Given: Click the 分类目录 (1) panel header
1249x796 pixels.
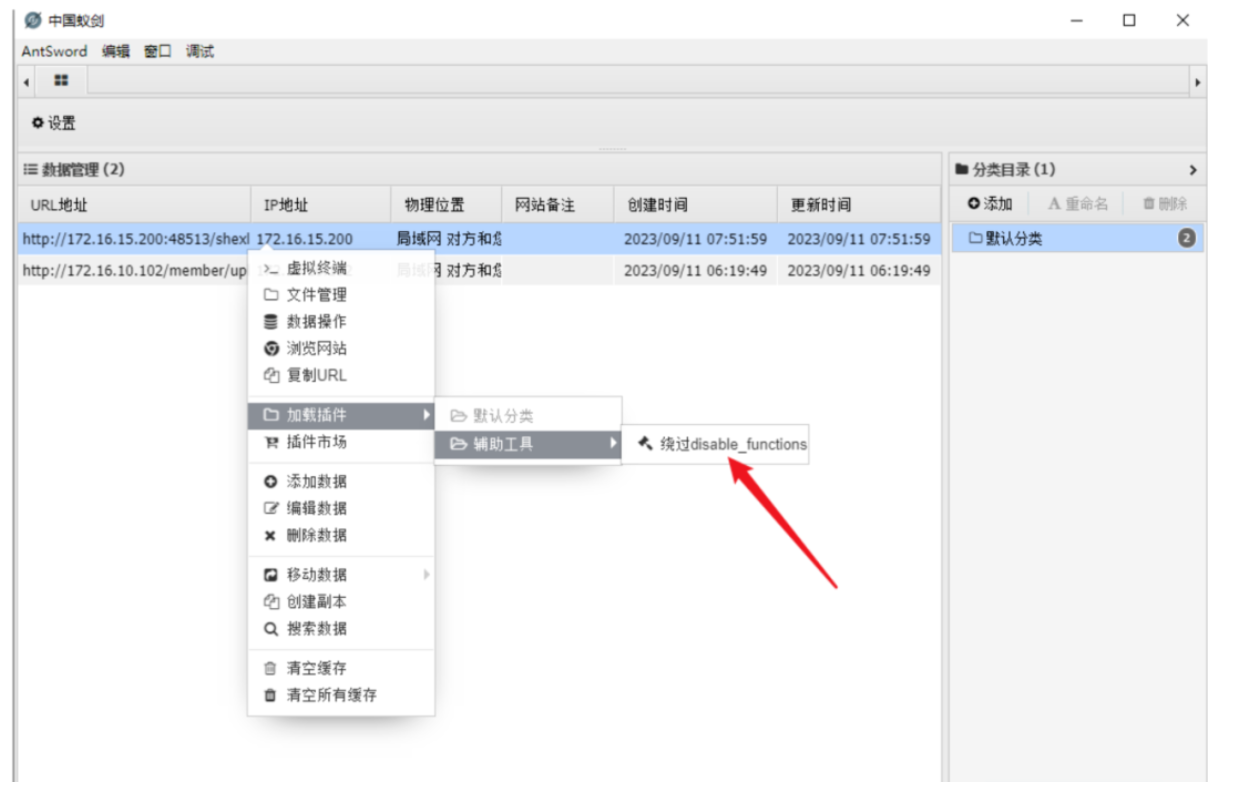Looking at the screenshot, I should tap(1076, 170).
